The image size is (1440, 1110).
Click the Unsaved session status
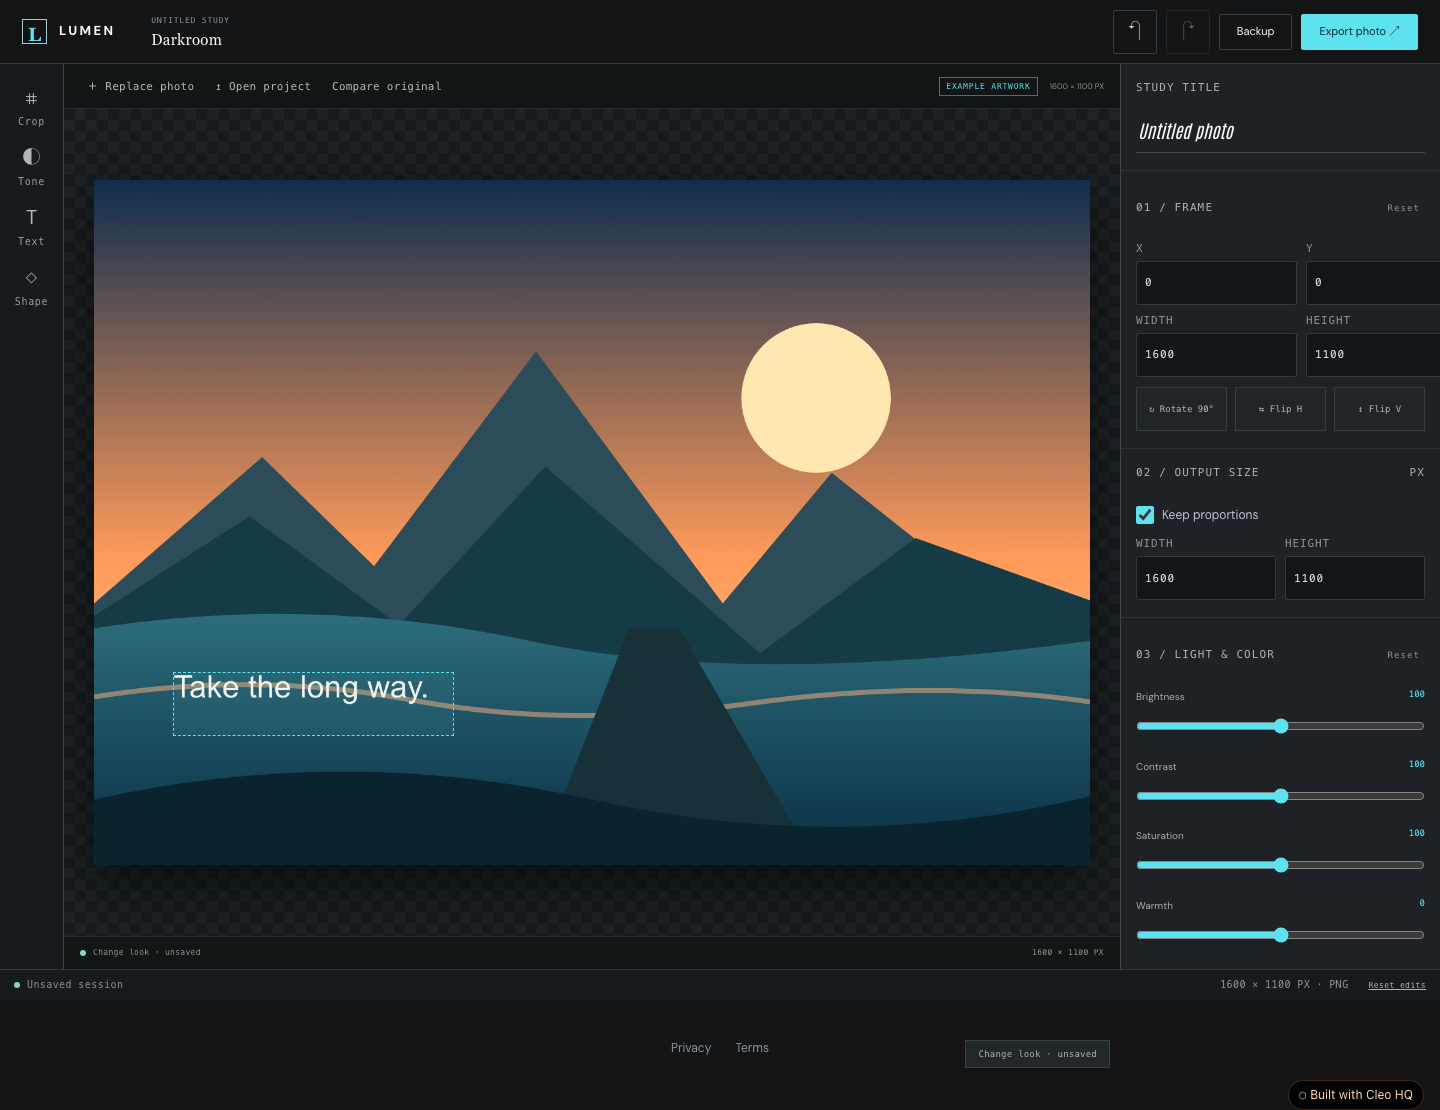(x=69, y=985)
